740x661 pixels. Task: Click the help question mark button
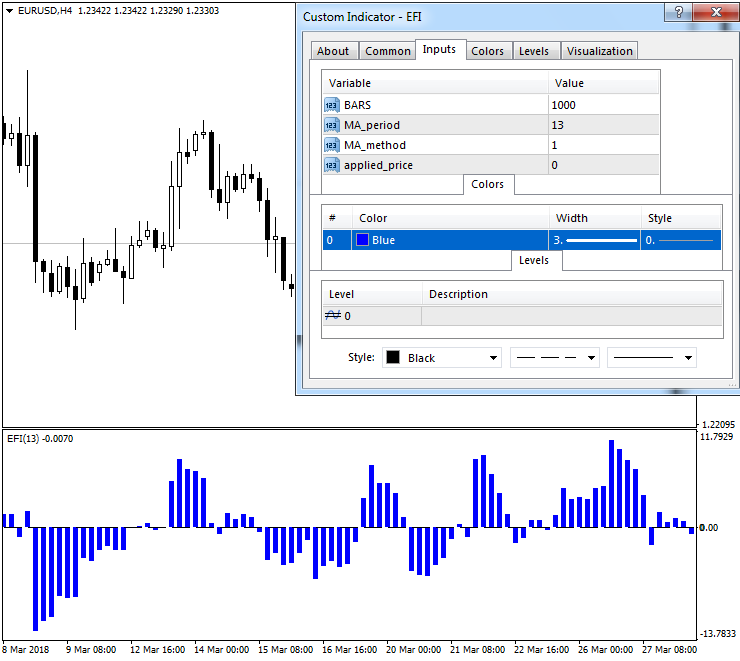point(678,12)
